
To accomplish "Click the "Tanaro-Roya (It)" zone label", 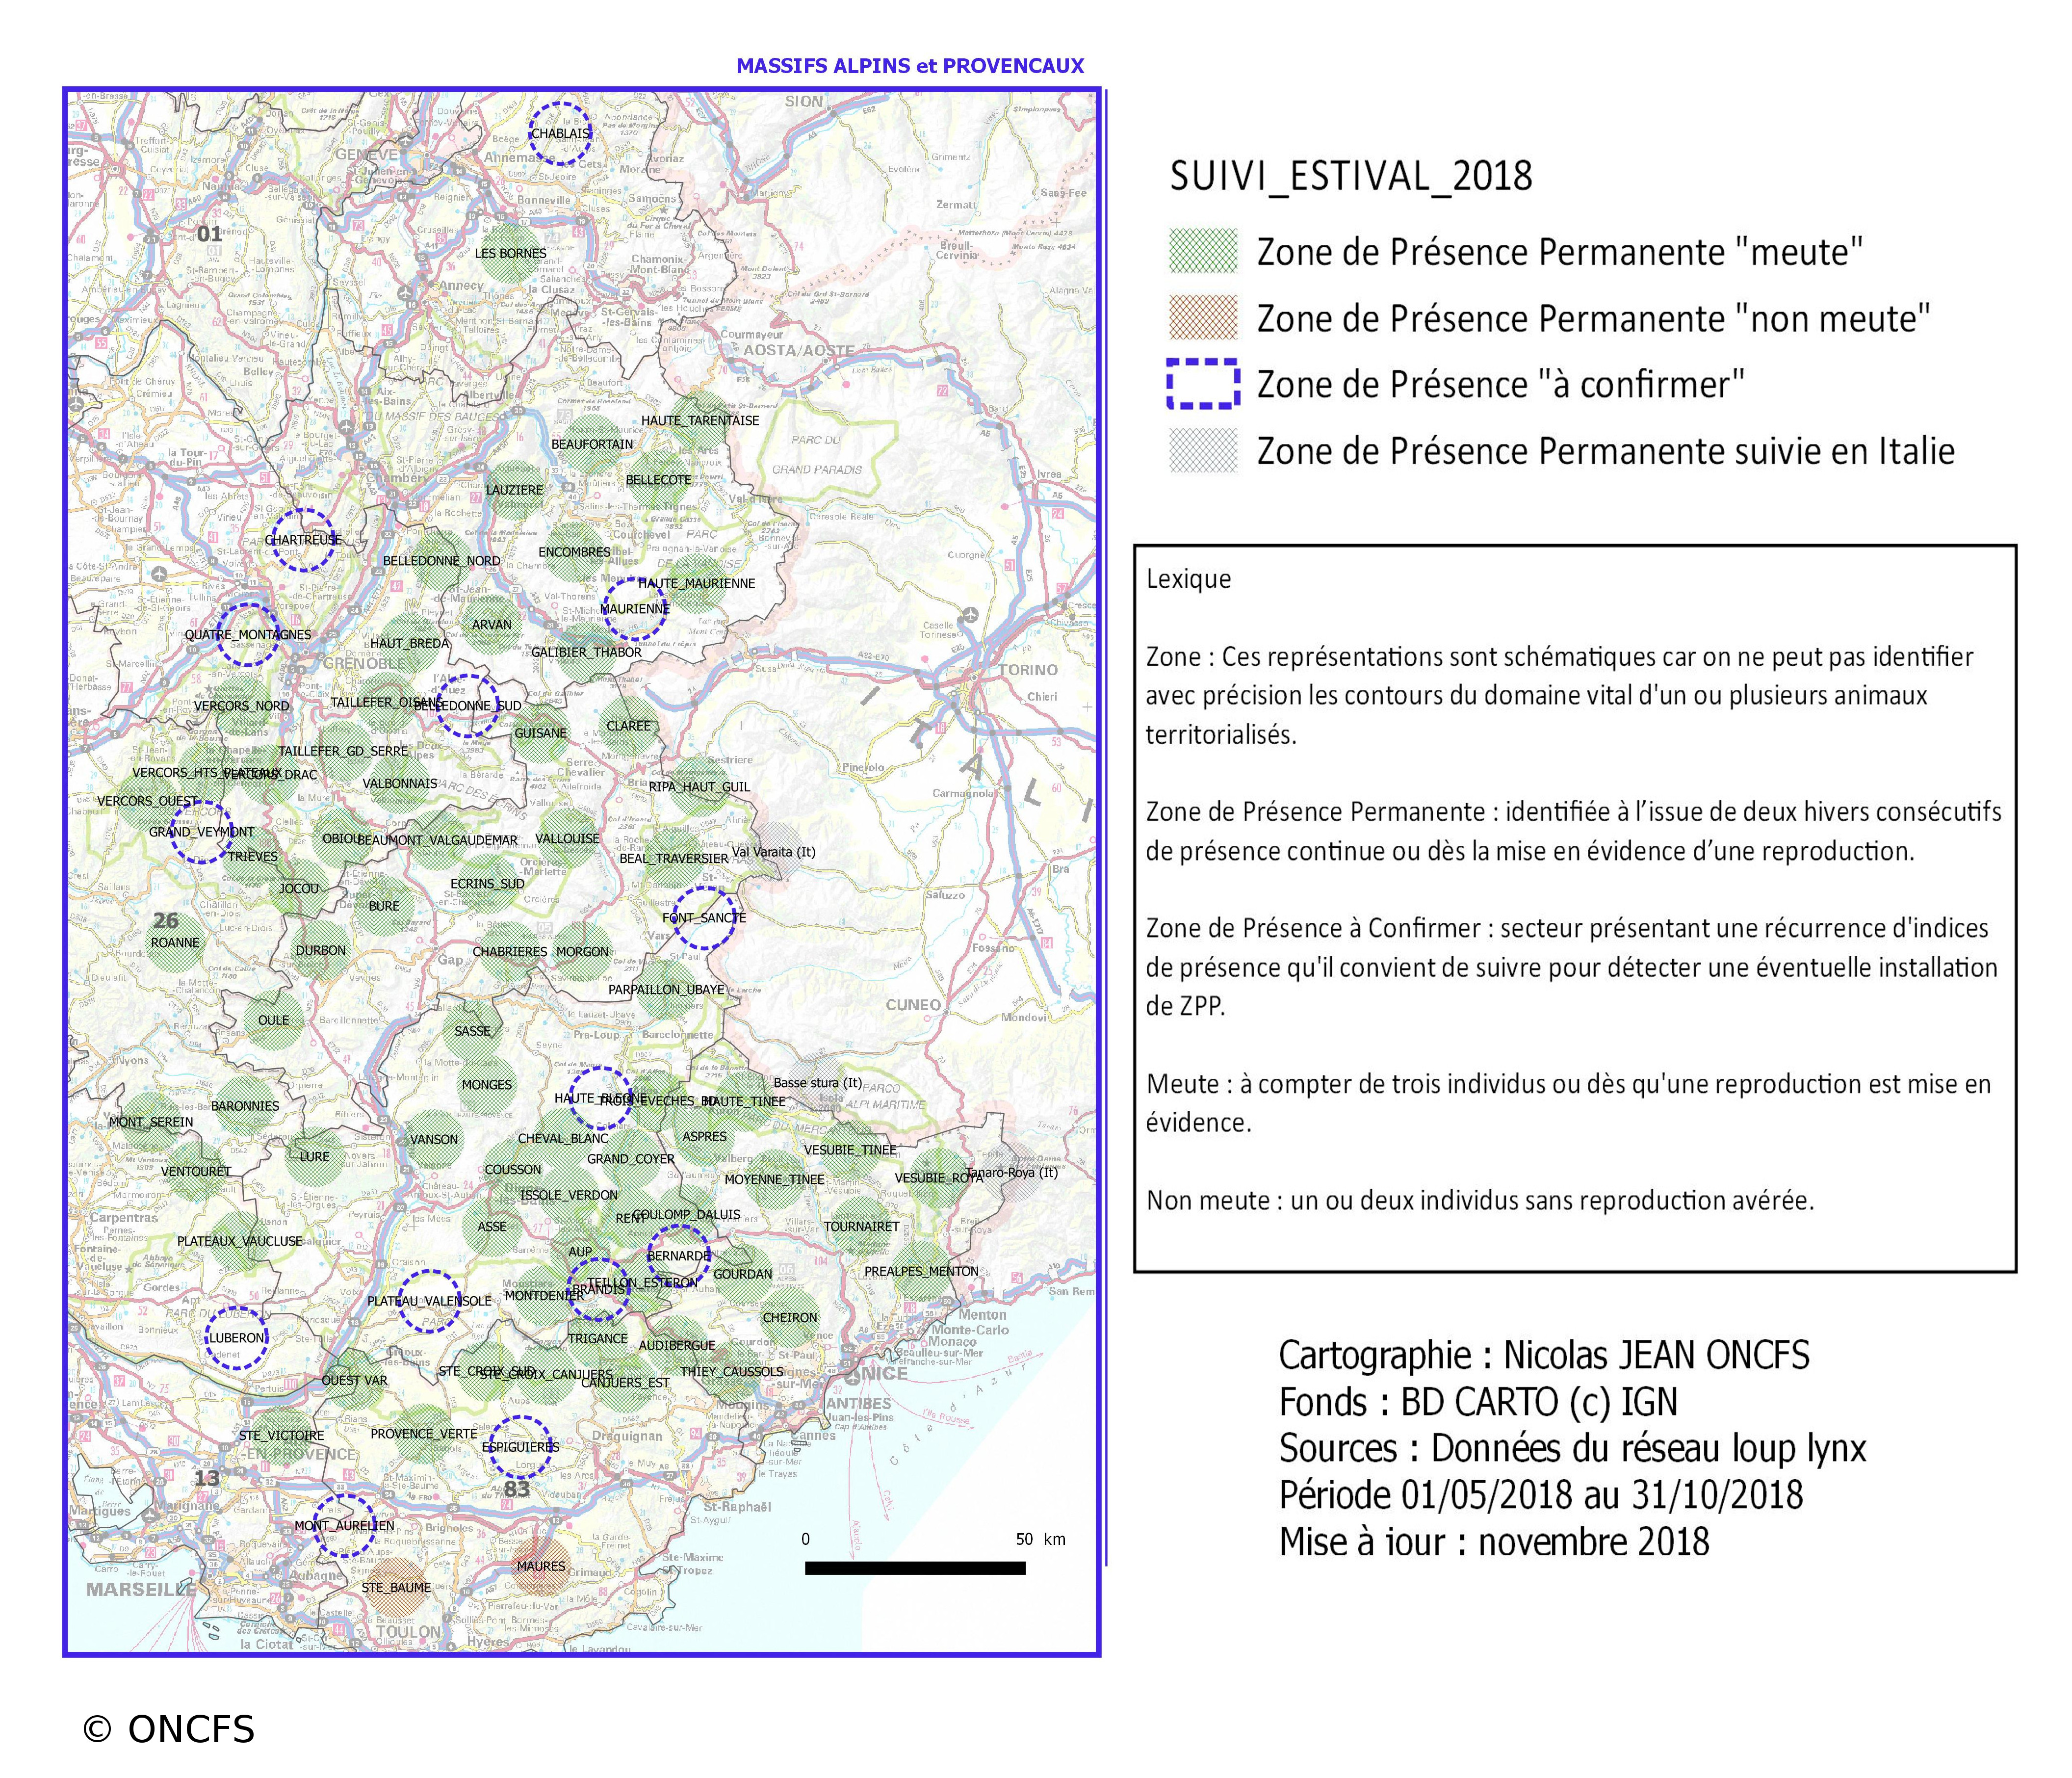I will pyautogui.click(x=1011, y=1172).
